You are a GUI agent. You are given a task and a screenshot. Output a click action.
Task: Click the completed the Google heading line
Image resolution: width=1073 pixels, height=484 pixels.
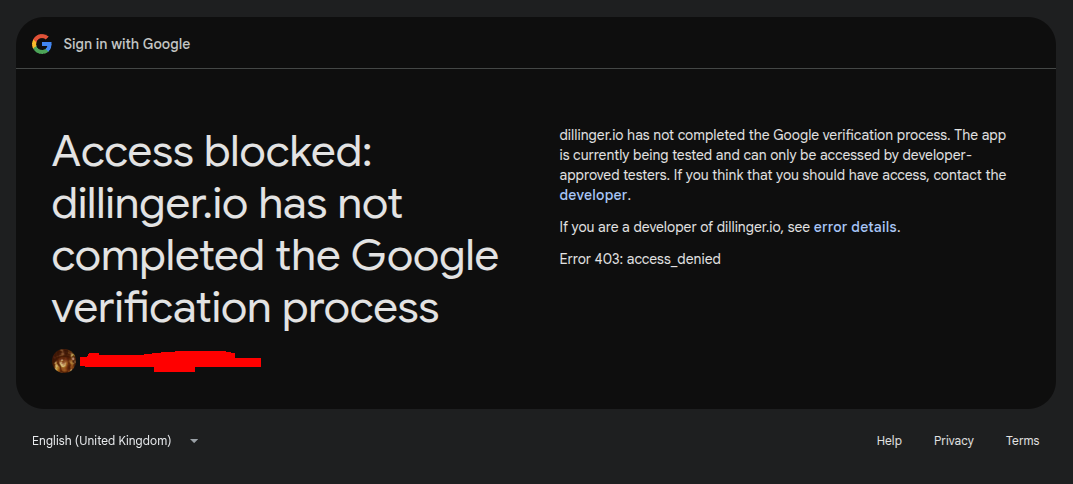click(274, 255)
